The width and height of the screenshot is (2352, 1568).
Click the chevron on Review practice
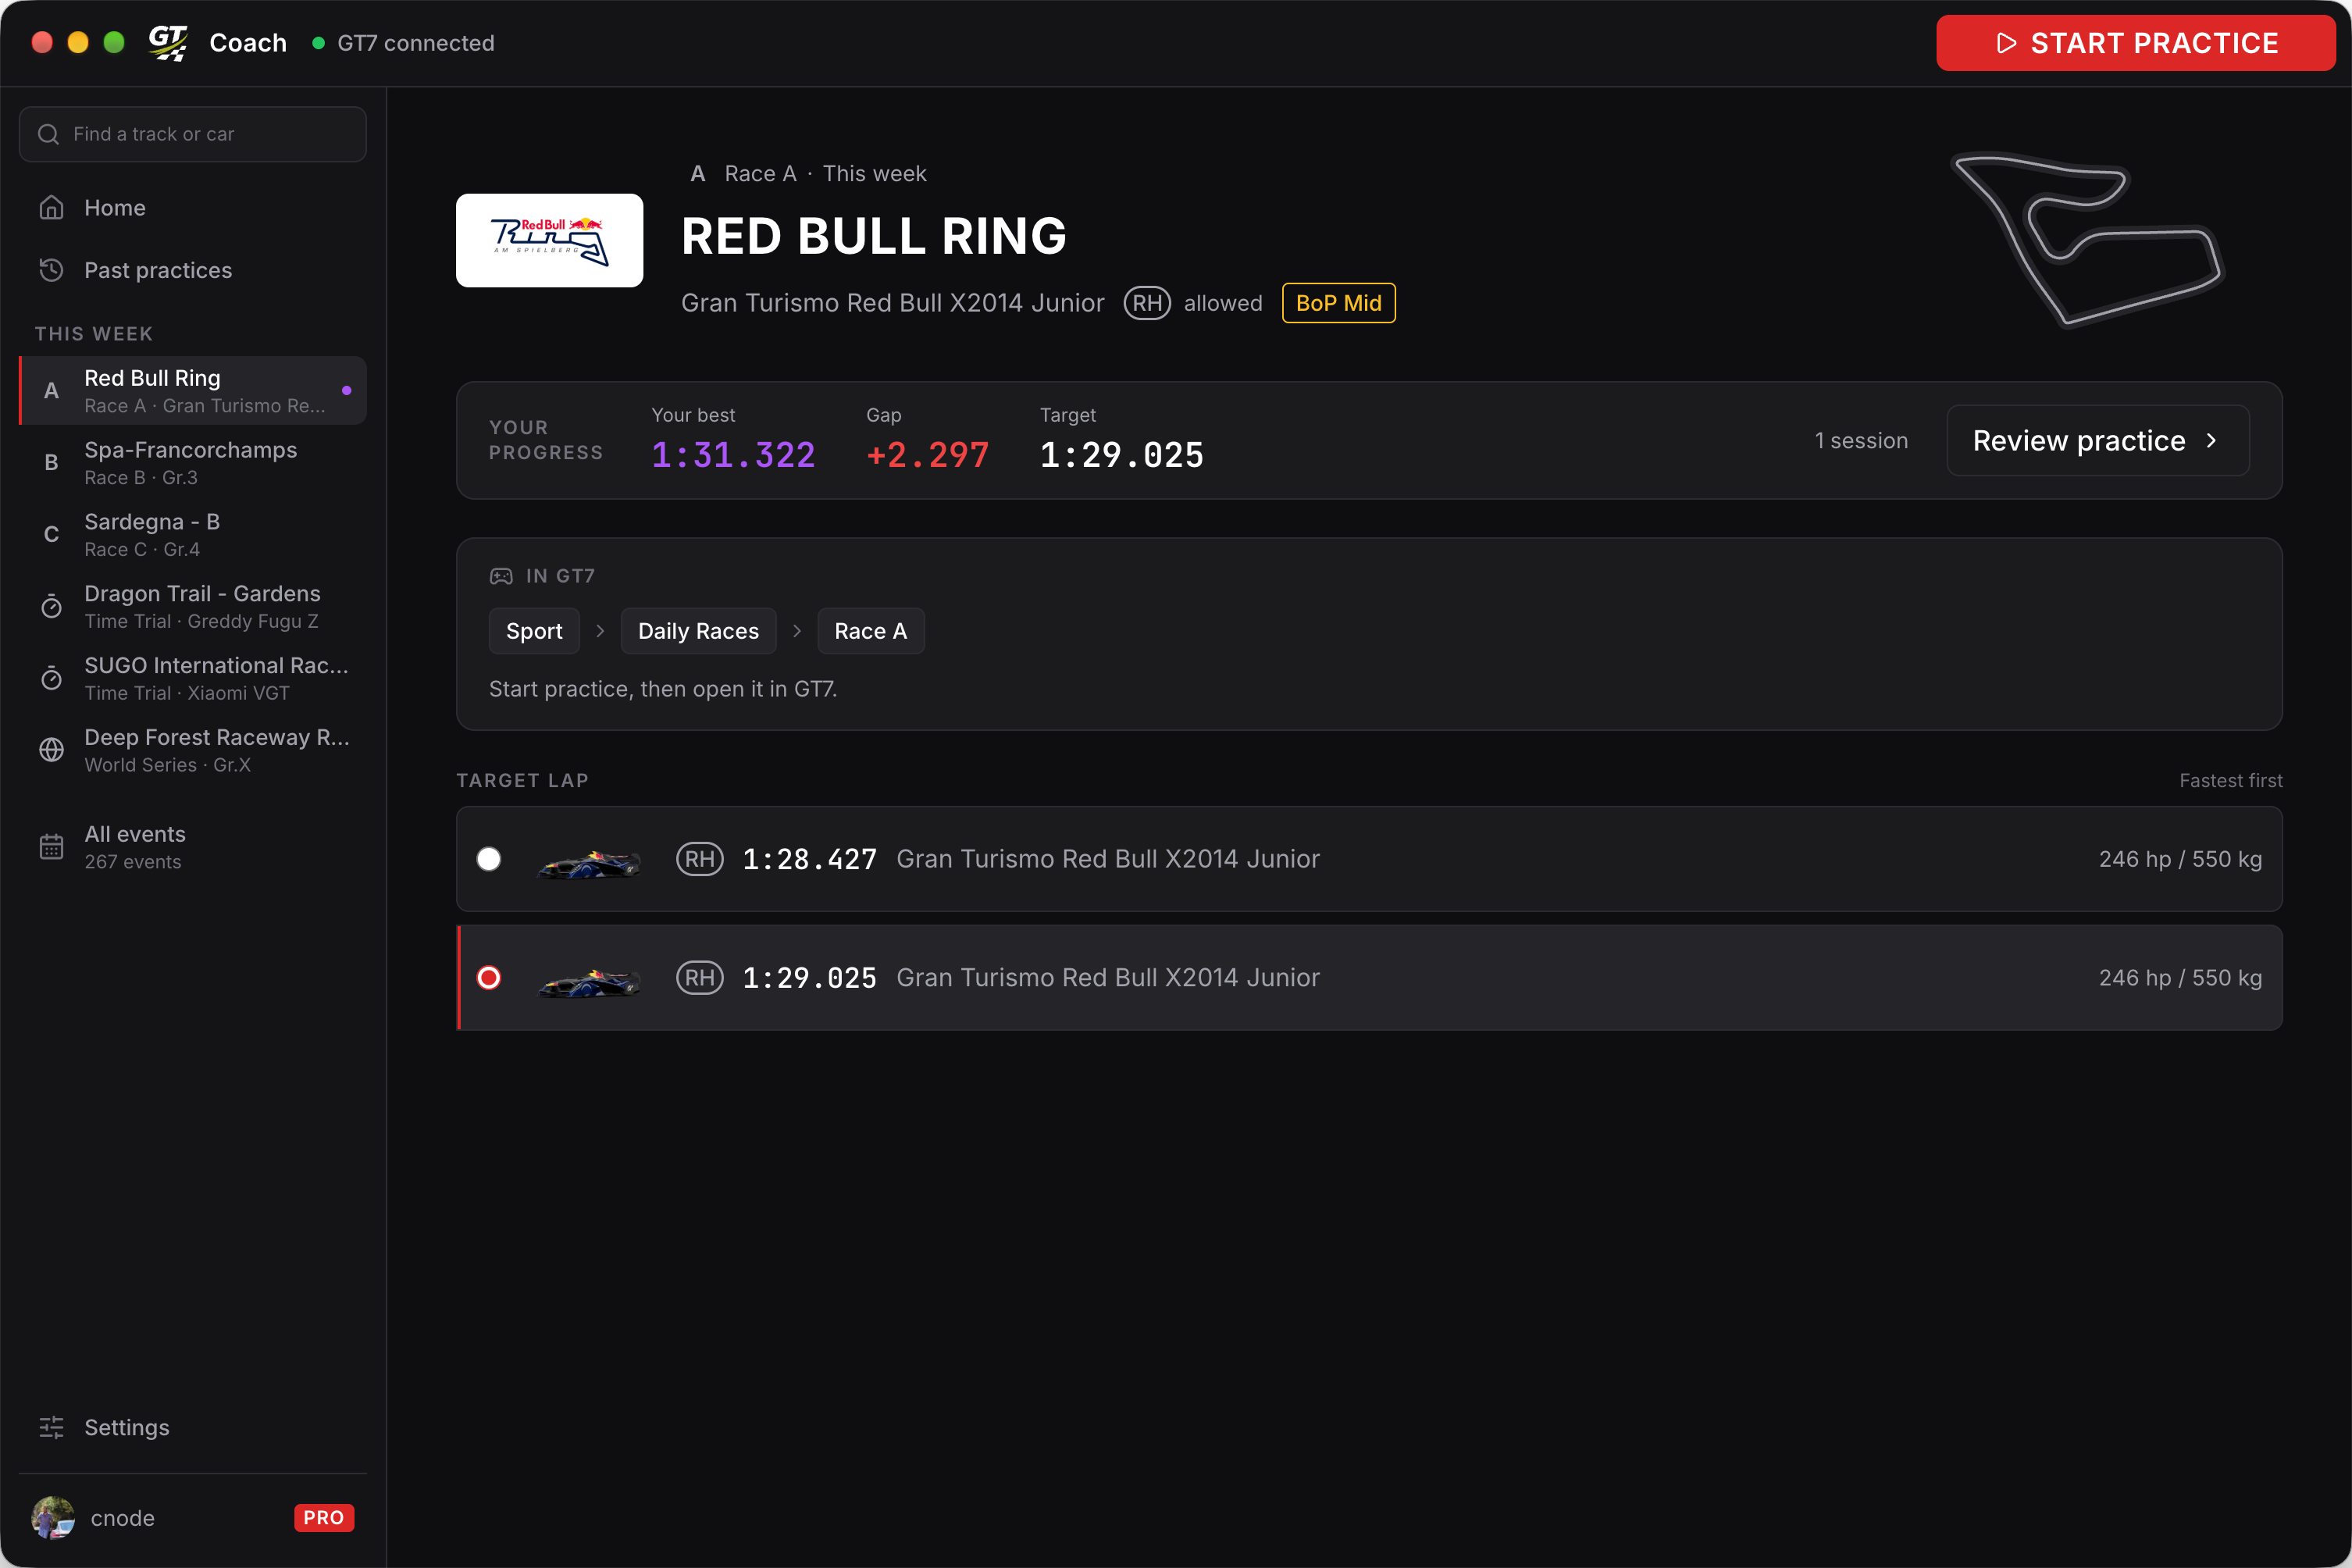click(x=2211, y=440)
